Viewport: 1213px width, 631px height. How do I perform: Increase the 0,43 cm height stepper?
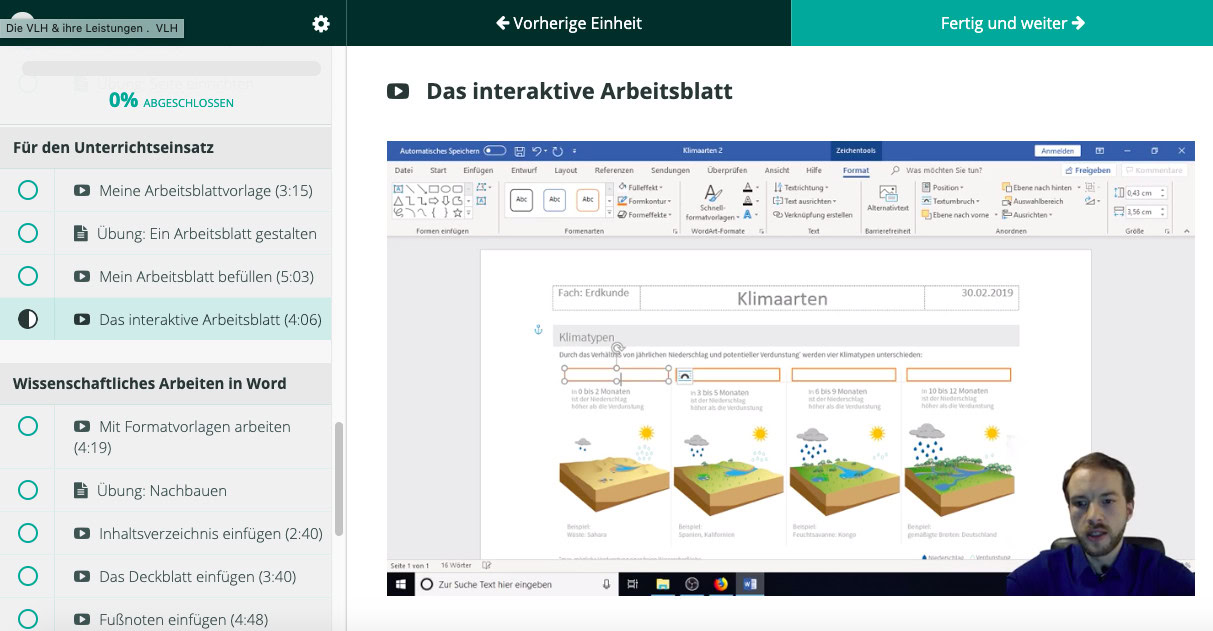pos(1163,188)
